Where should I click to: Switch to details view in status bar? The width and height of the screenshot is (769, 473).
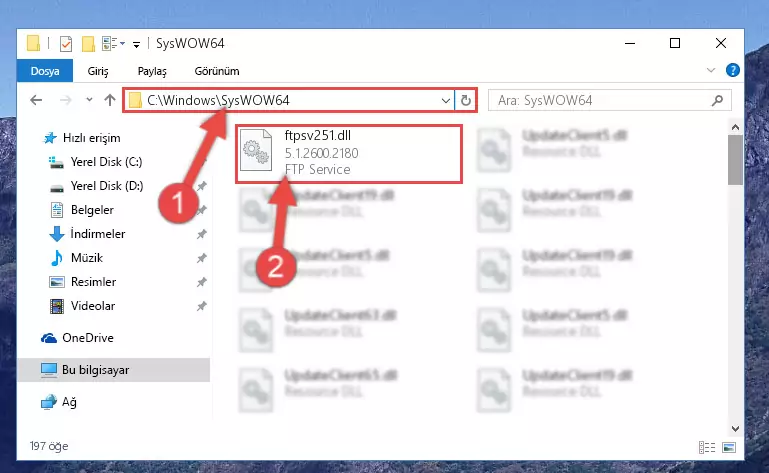click(x=707, y=447)
